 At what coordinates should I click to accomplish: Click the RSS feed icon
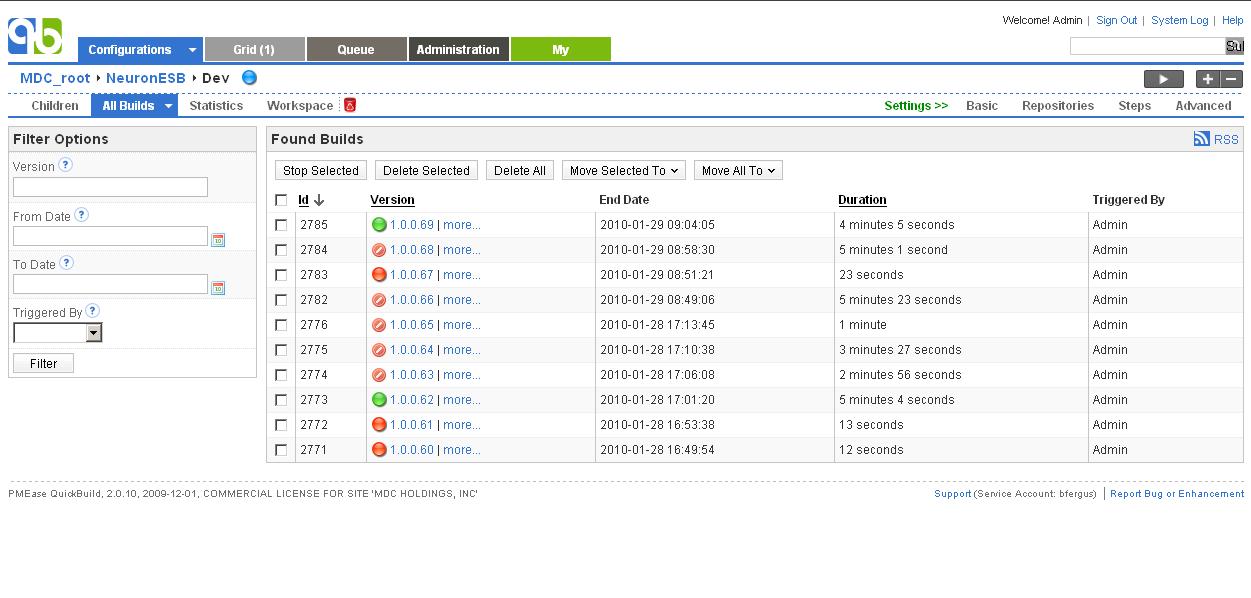[x=1201, y=139]
